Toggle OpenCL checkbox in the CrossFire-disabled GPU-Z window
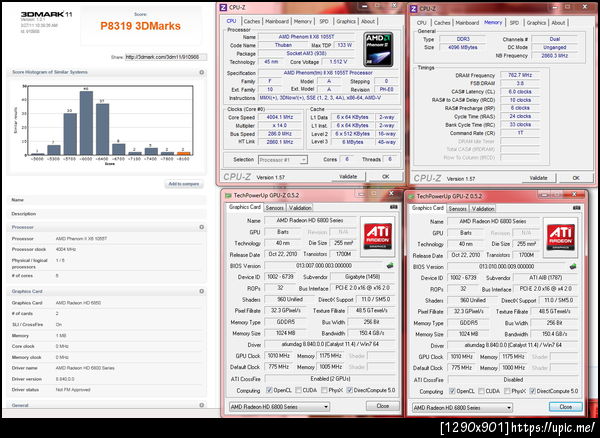Viewport: 600px width, 438px height. [452, 391]
